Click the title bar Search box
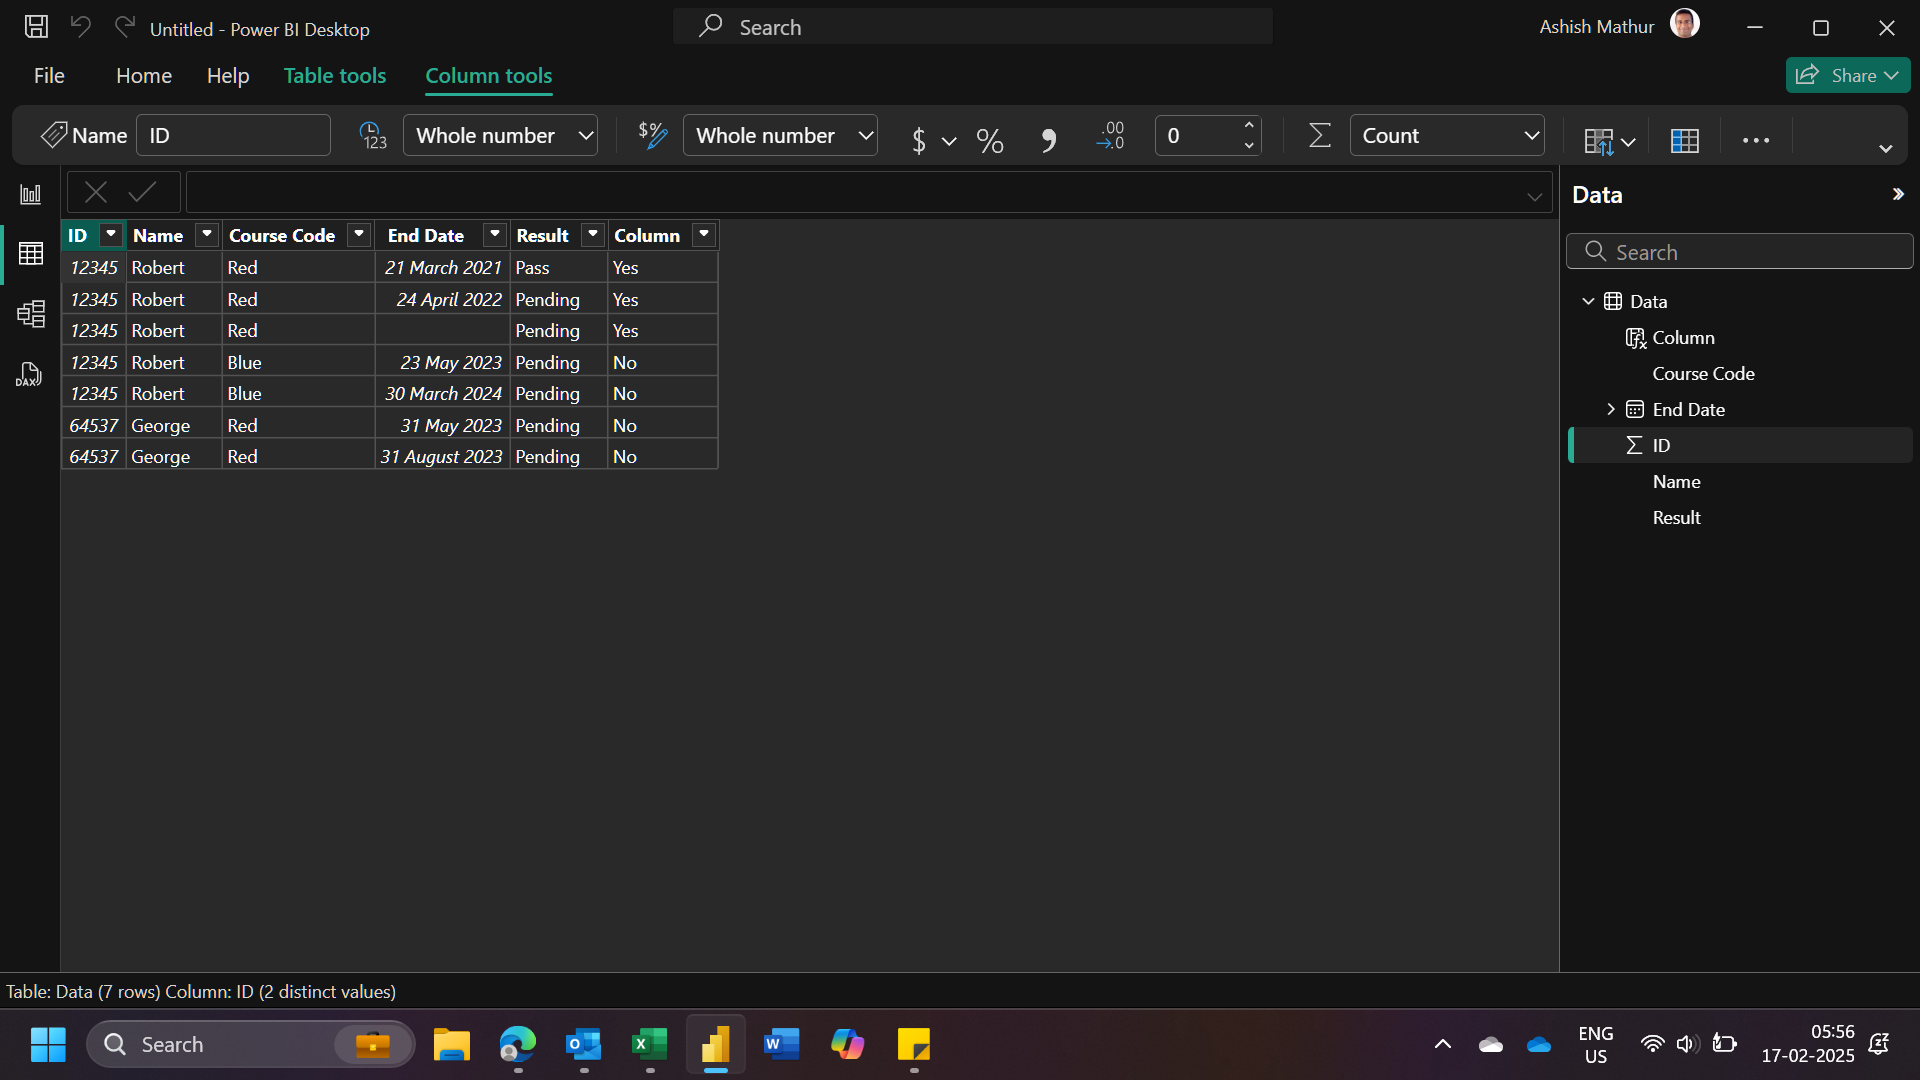Viewport: 1920px width, 1080px height. [x=973, y=27]
